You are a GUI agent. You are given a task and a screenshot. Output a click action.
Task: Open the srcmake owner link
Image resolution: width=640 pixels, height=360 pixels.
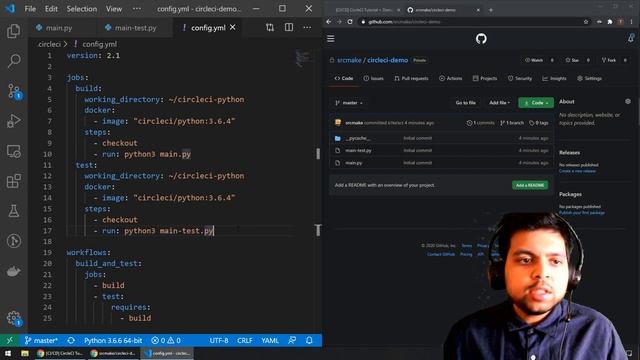click(349, 60)
